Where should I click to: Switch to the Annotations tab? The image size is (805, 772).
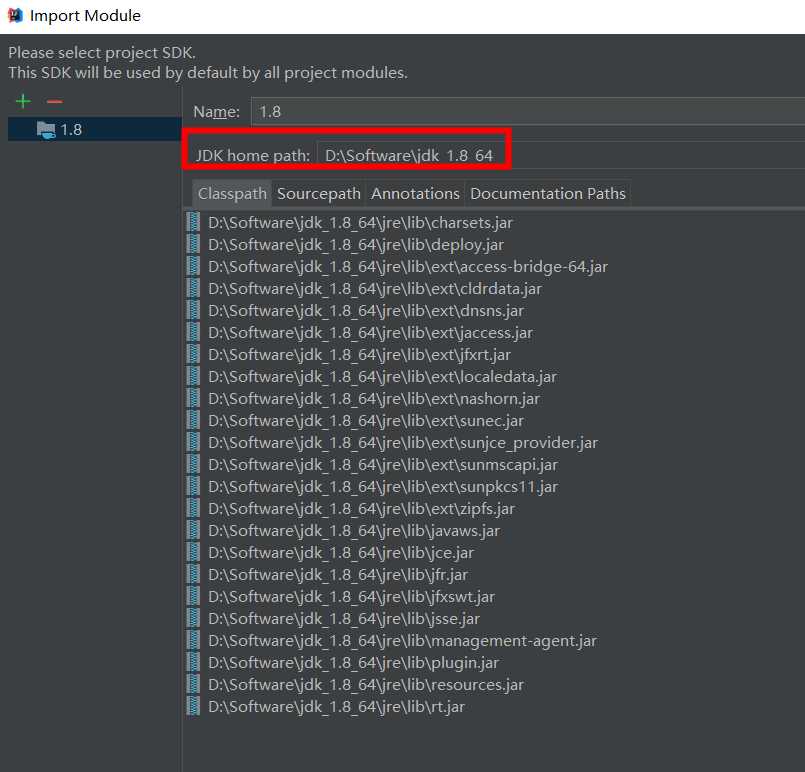(415, 194)
